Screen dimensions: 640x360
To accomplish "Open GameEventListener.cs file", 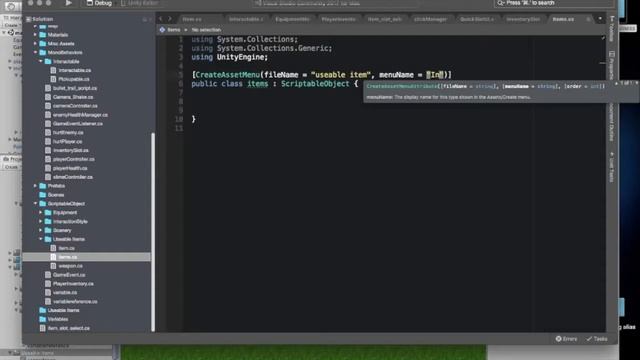I will pos(78,124).
